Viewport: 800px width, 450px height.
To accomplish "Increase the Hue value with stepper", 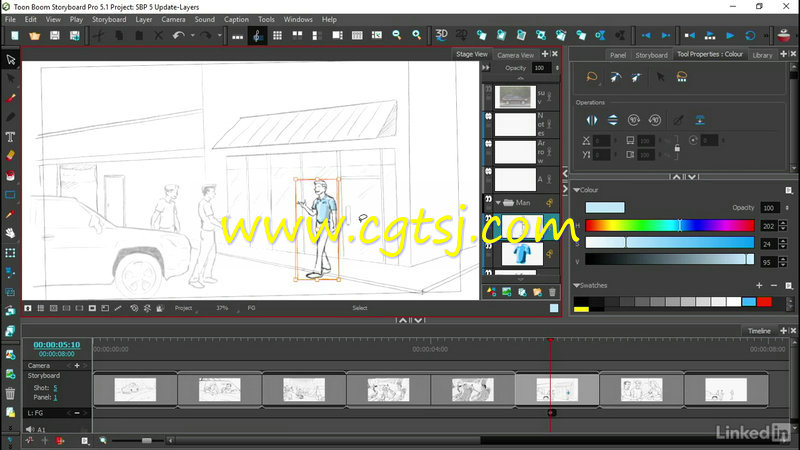I will tap(783, 223).
